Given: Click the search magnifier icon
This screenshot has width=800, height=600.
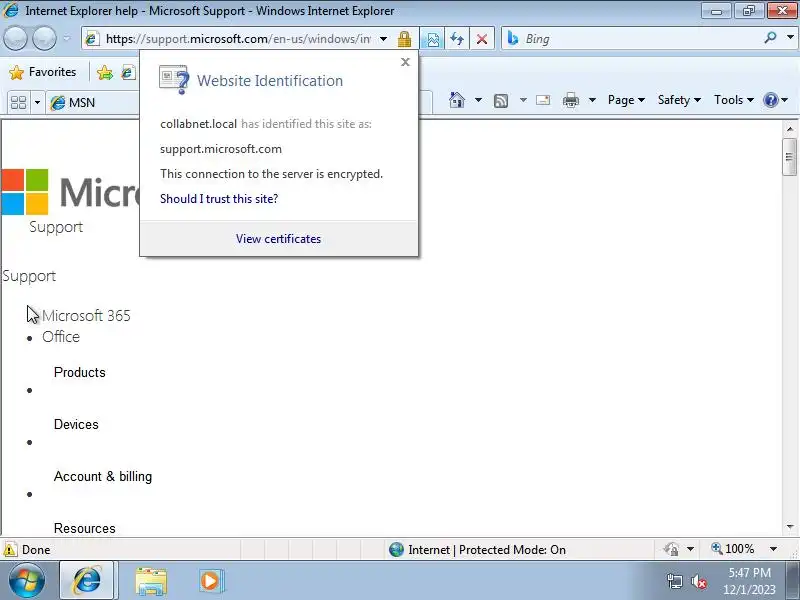Looking at the screenshot, I should (x=770, y=38).
